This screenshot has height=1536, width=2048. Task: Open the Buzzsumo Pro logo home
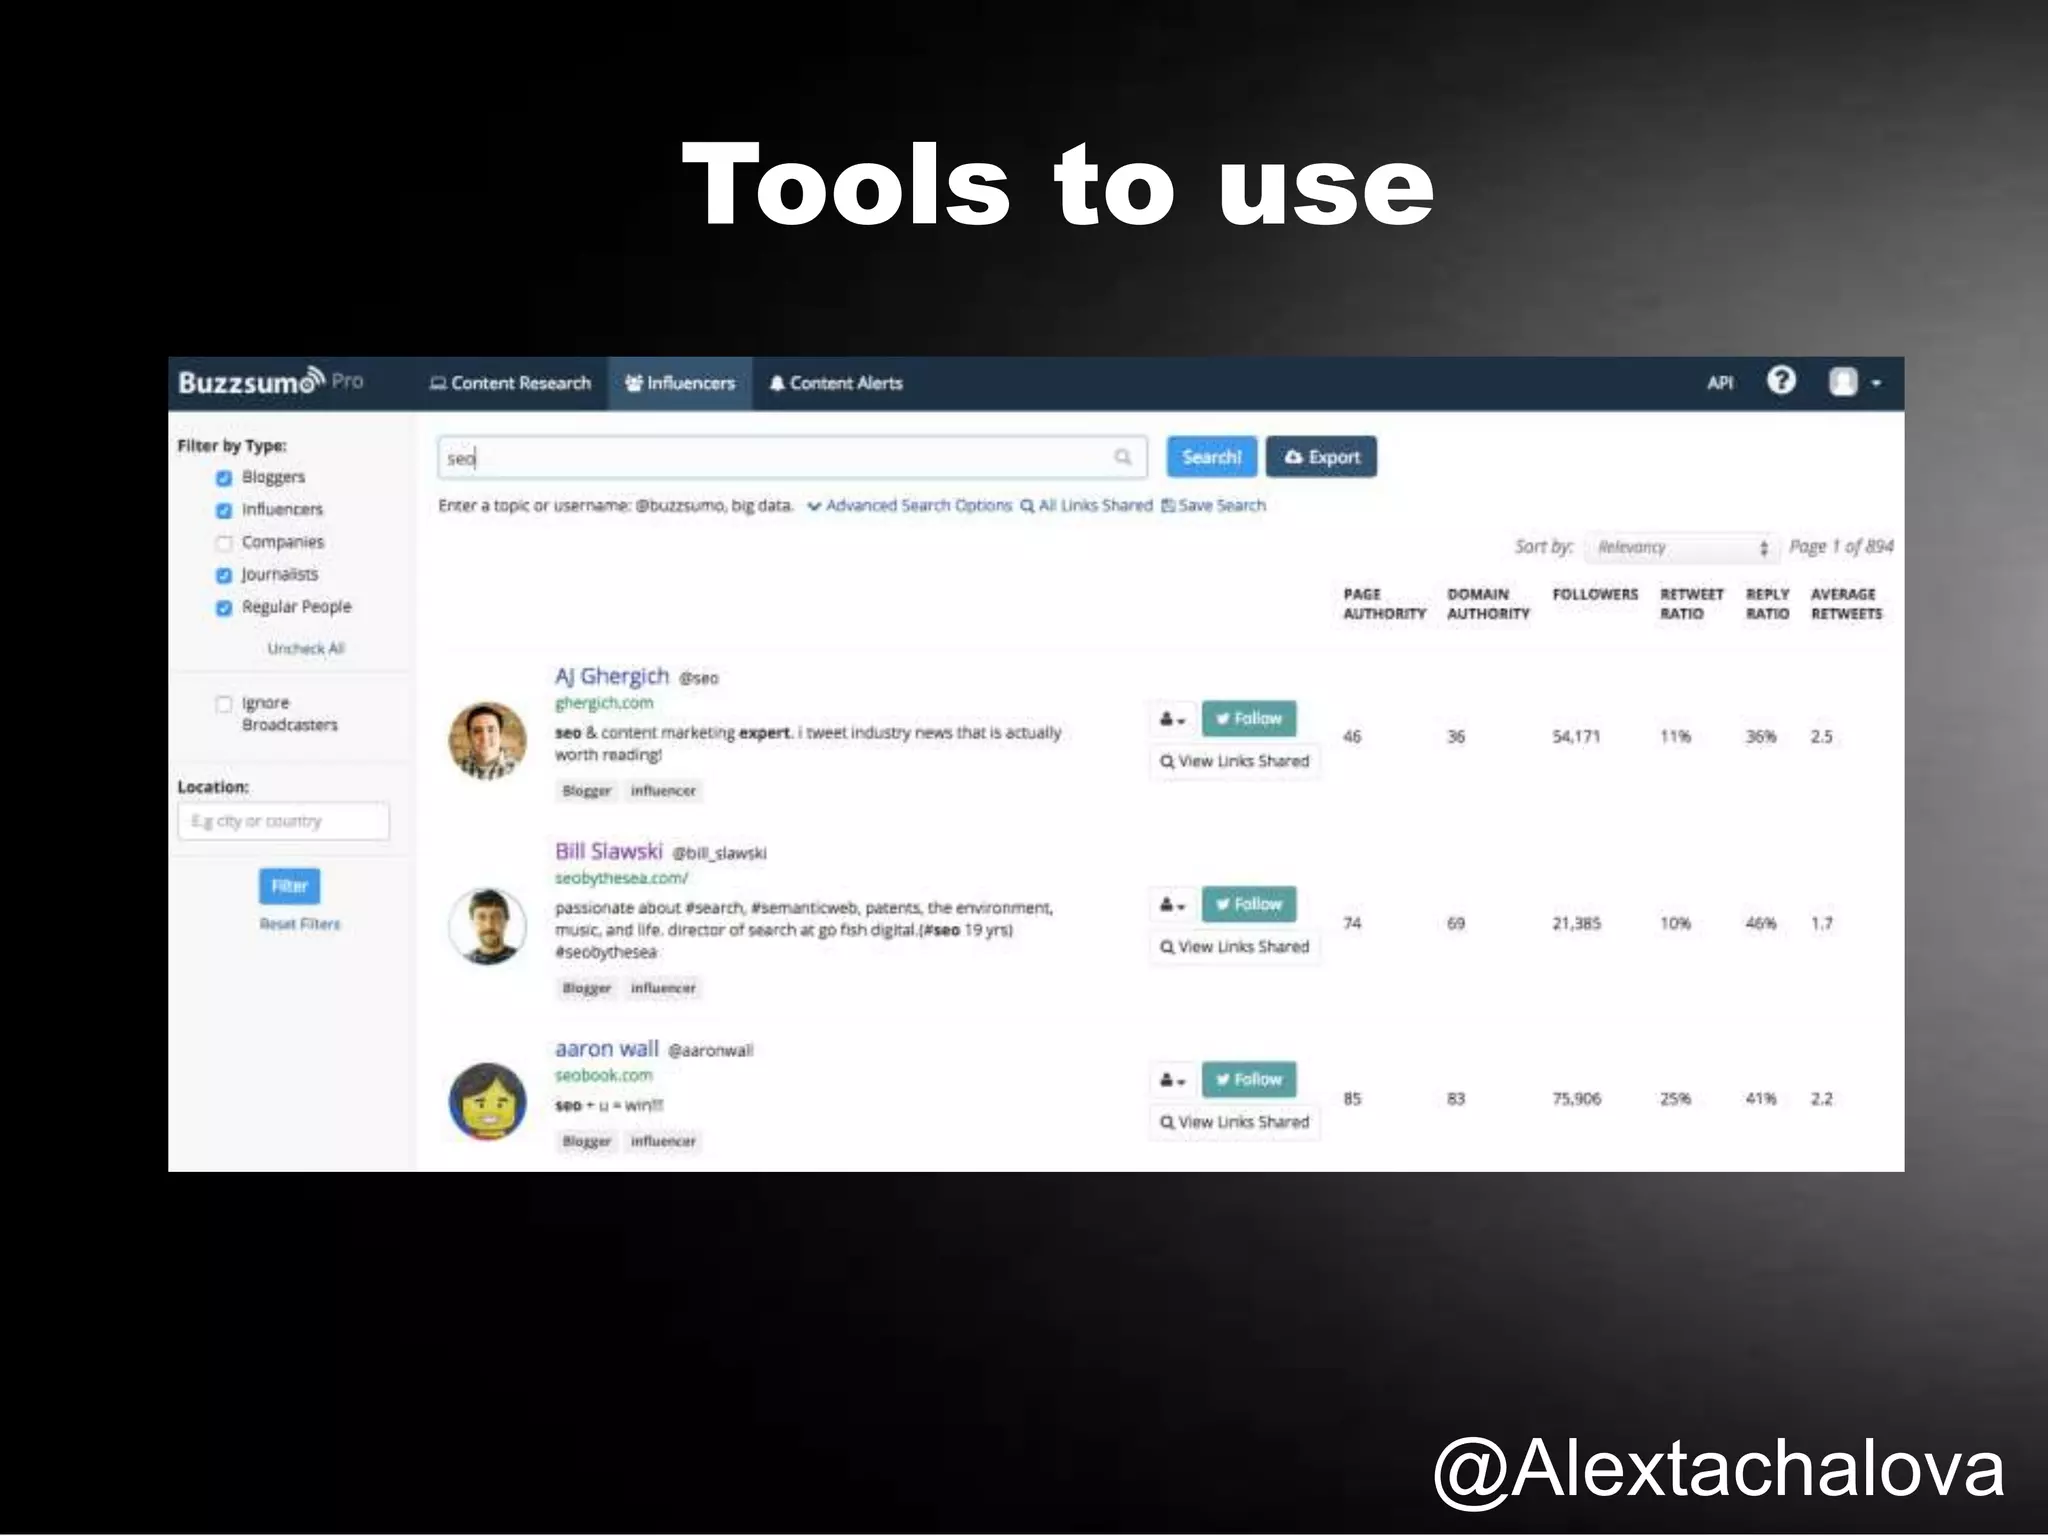click(270, 382)
